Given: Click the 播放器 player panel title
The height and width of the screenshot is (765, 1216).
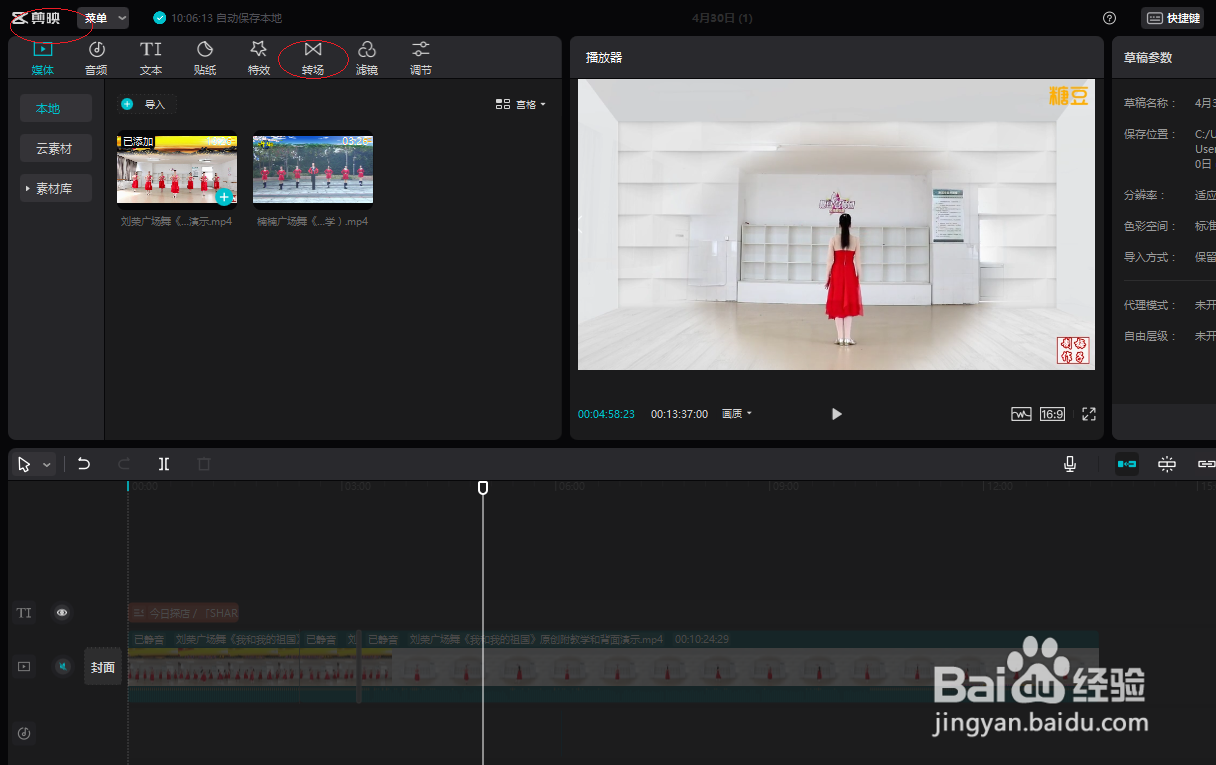Looking at the screenshot, I should coord(604,58).
